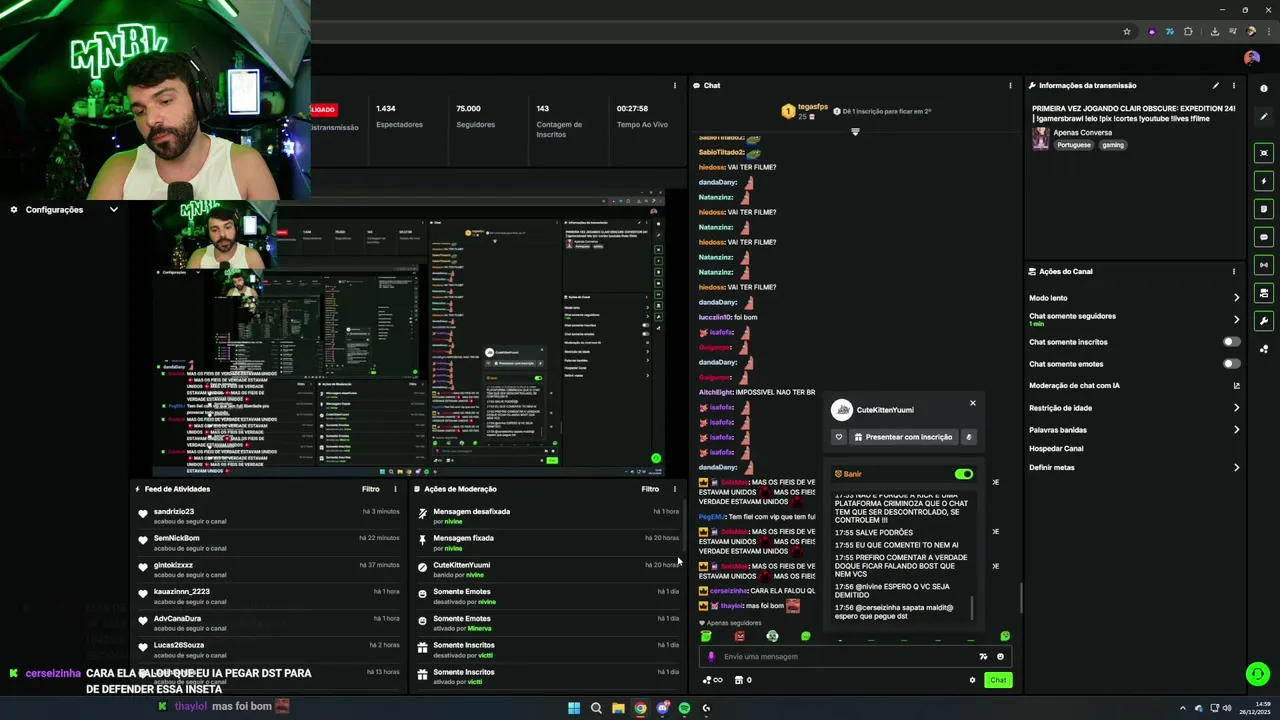Click the user message history scrollbar
The width and height of the screenshot is (1280, 720).
pos(973,607)
